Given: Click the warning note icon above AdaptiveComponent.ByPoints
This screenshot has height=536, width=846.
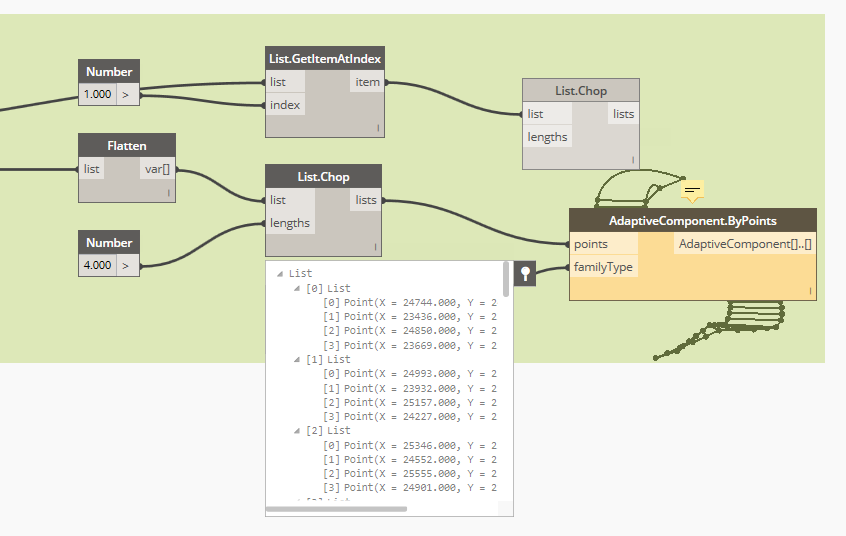Looking at the screenshot, I should click(692, 189).
